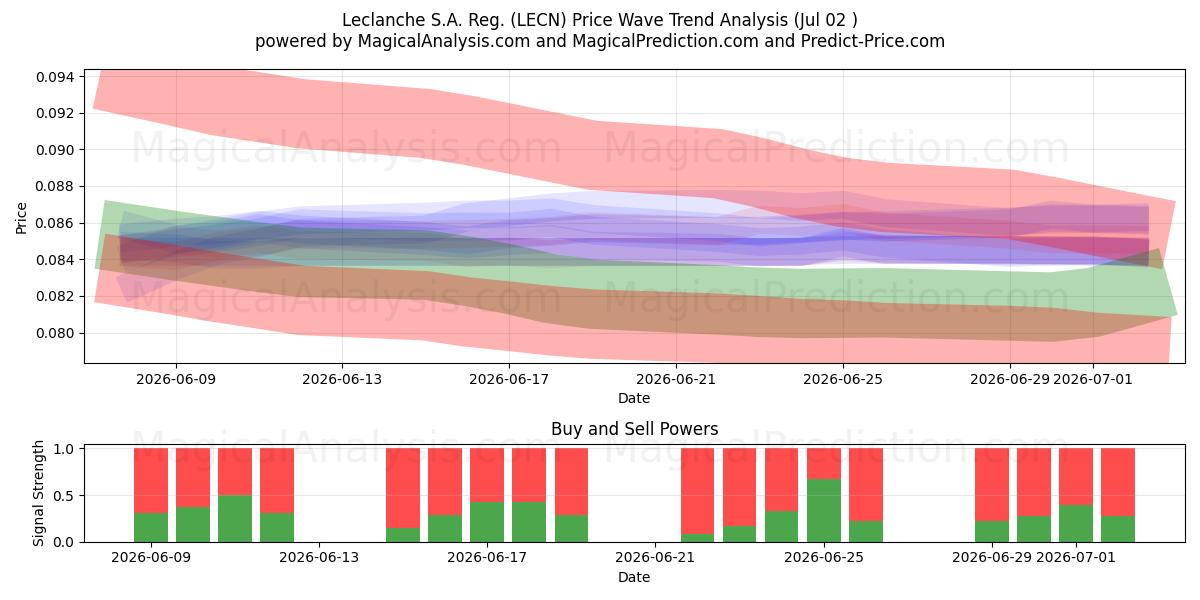
Task: Click the 0.088 price tick label
Action: pyautogui.click(x=57, y=186)
